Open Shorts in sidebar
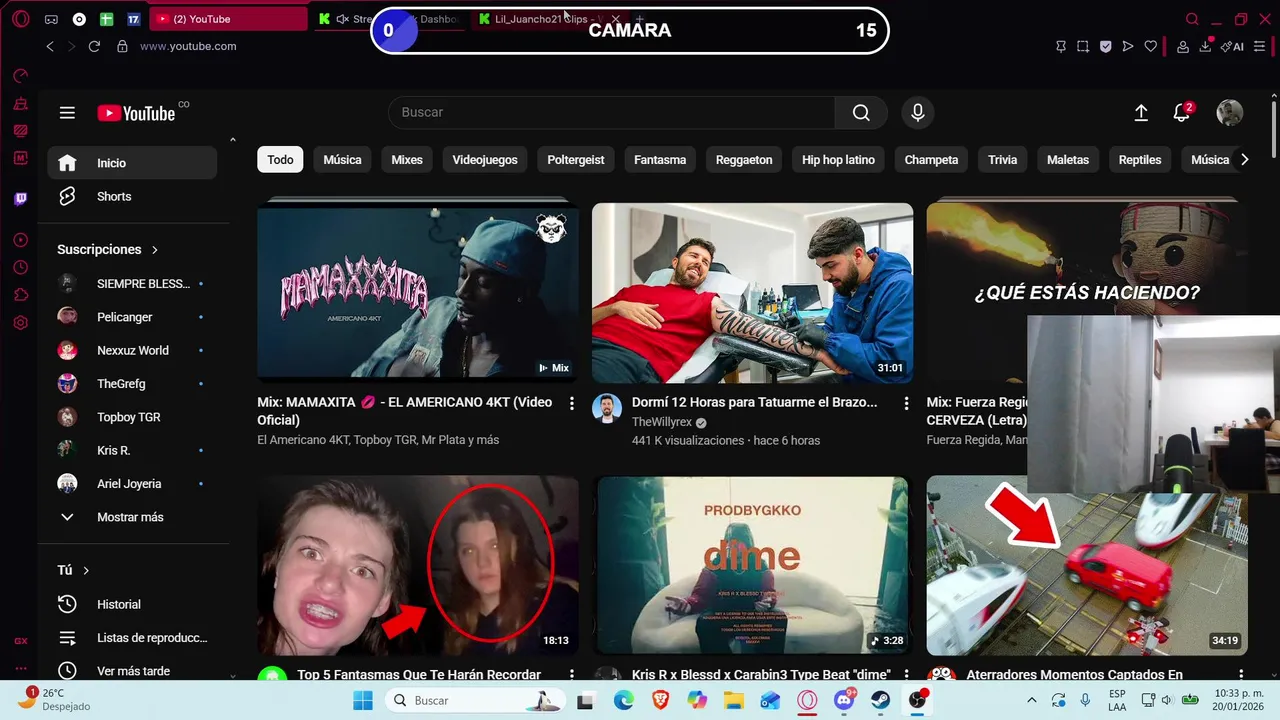 [x=132, y=197]
